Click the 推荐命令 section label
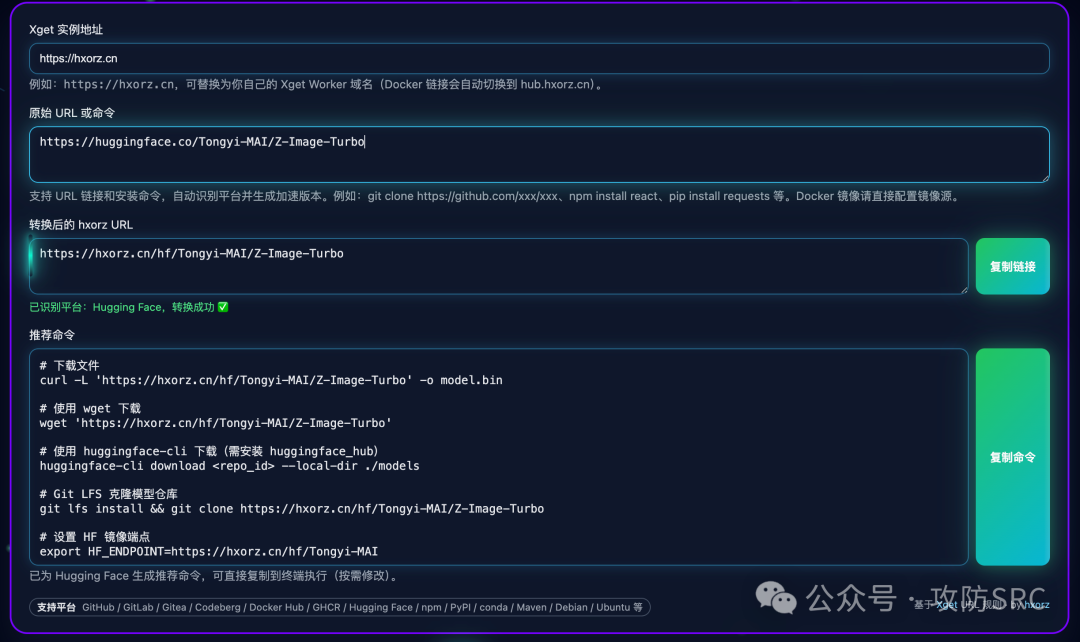This screenshot has height=642, width=1080. [x=52, y=335]
